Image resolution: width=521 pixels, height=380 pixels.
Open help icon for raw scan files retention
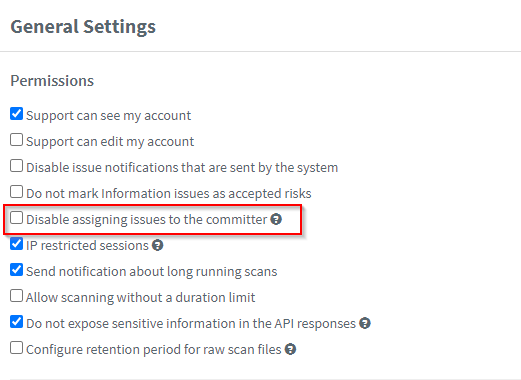tap(290, 349)
